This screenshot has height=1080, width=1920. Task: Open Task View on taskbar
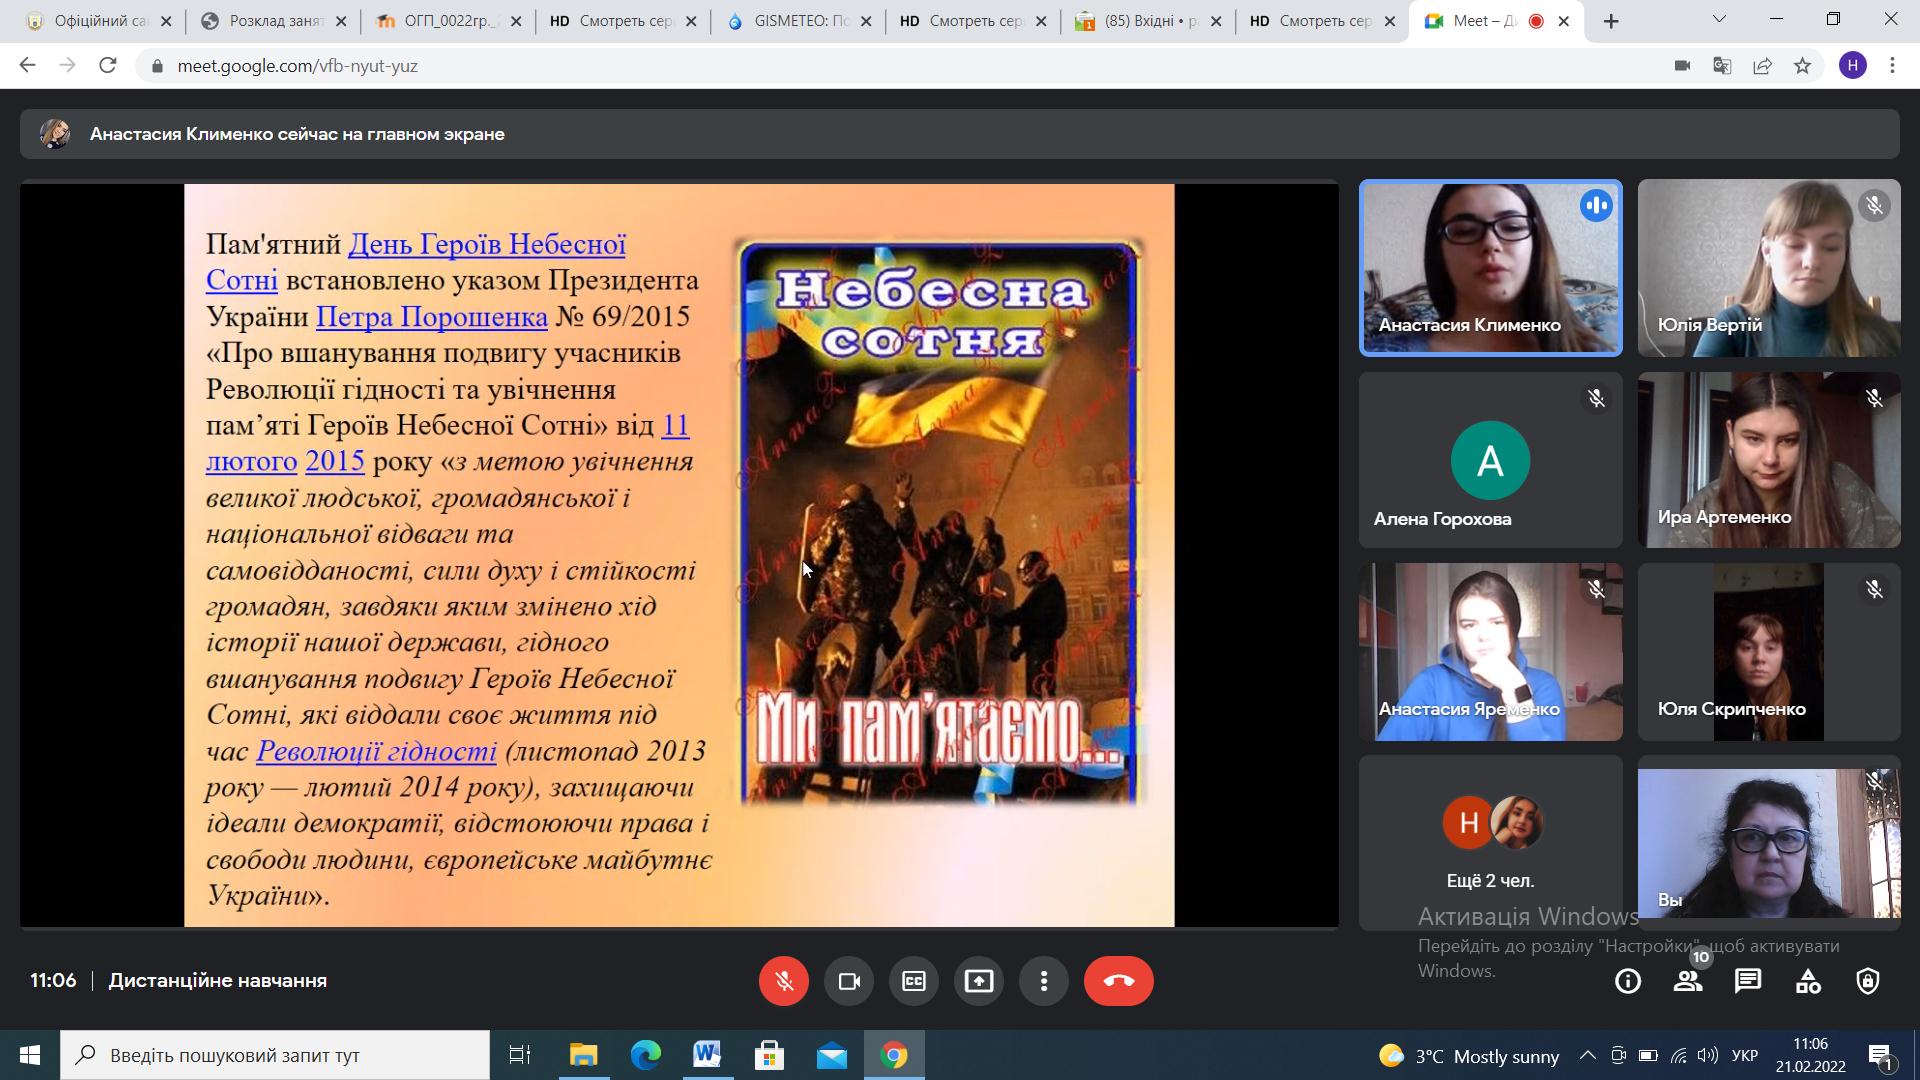point(520,1055)
